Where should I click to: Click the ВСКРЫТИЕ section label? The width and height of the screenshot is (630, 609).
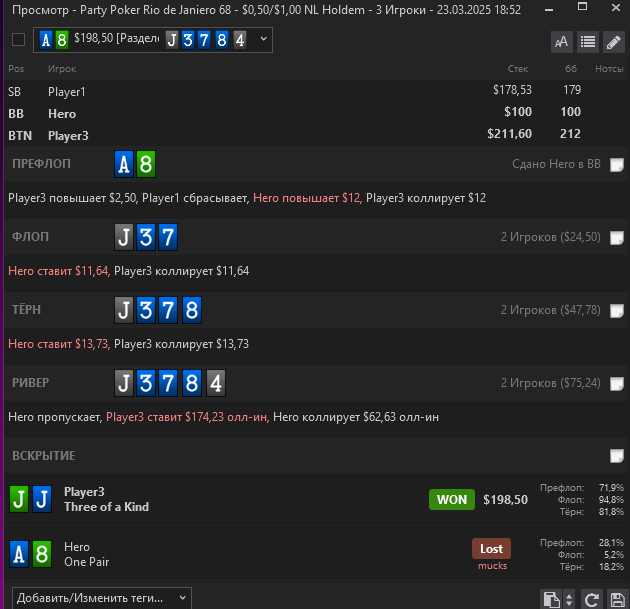pyautogui.click(x=43, y=456)
